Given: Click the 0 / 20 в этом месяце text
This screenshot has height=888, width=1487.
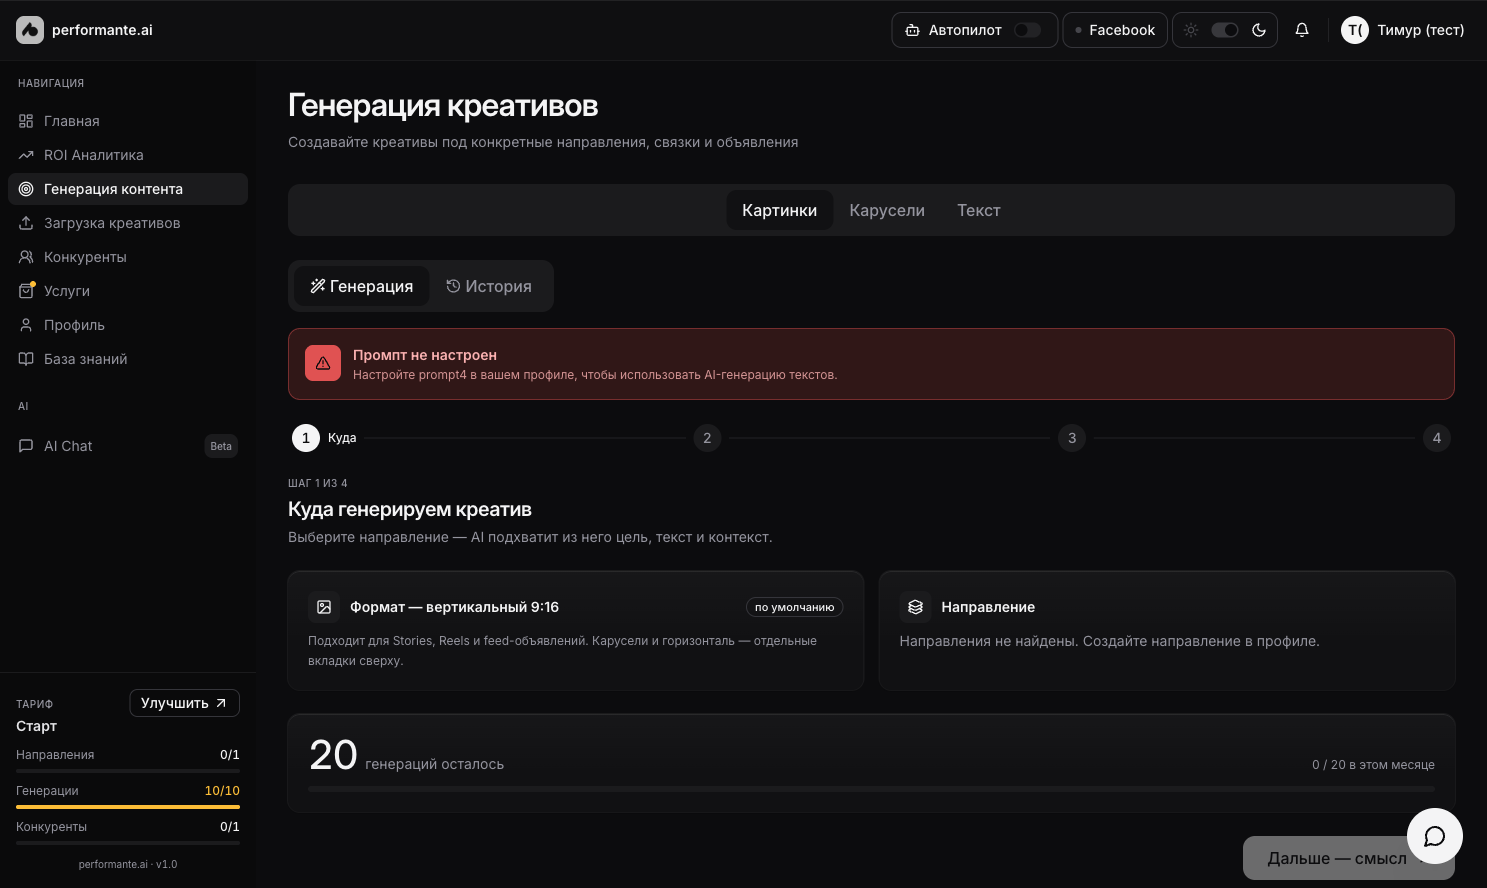Looking at the screenshot, I should pyautogui.click(x=1373, y=765).
